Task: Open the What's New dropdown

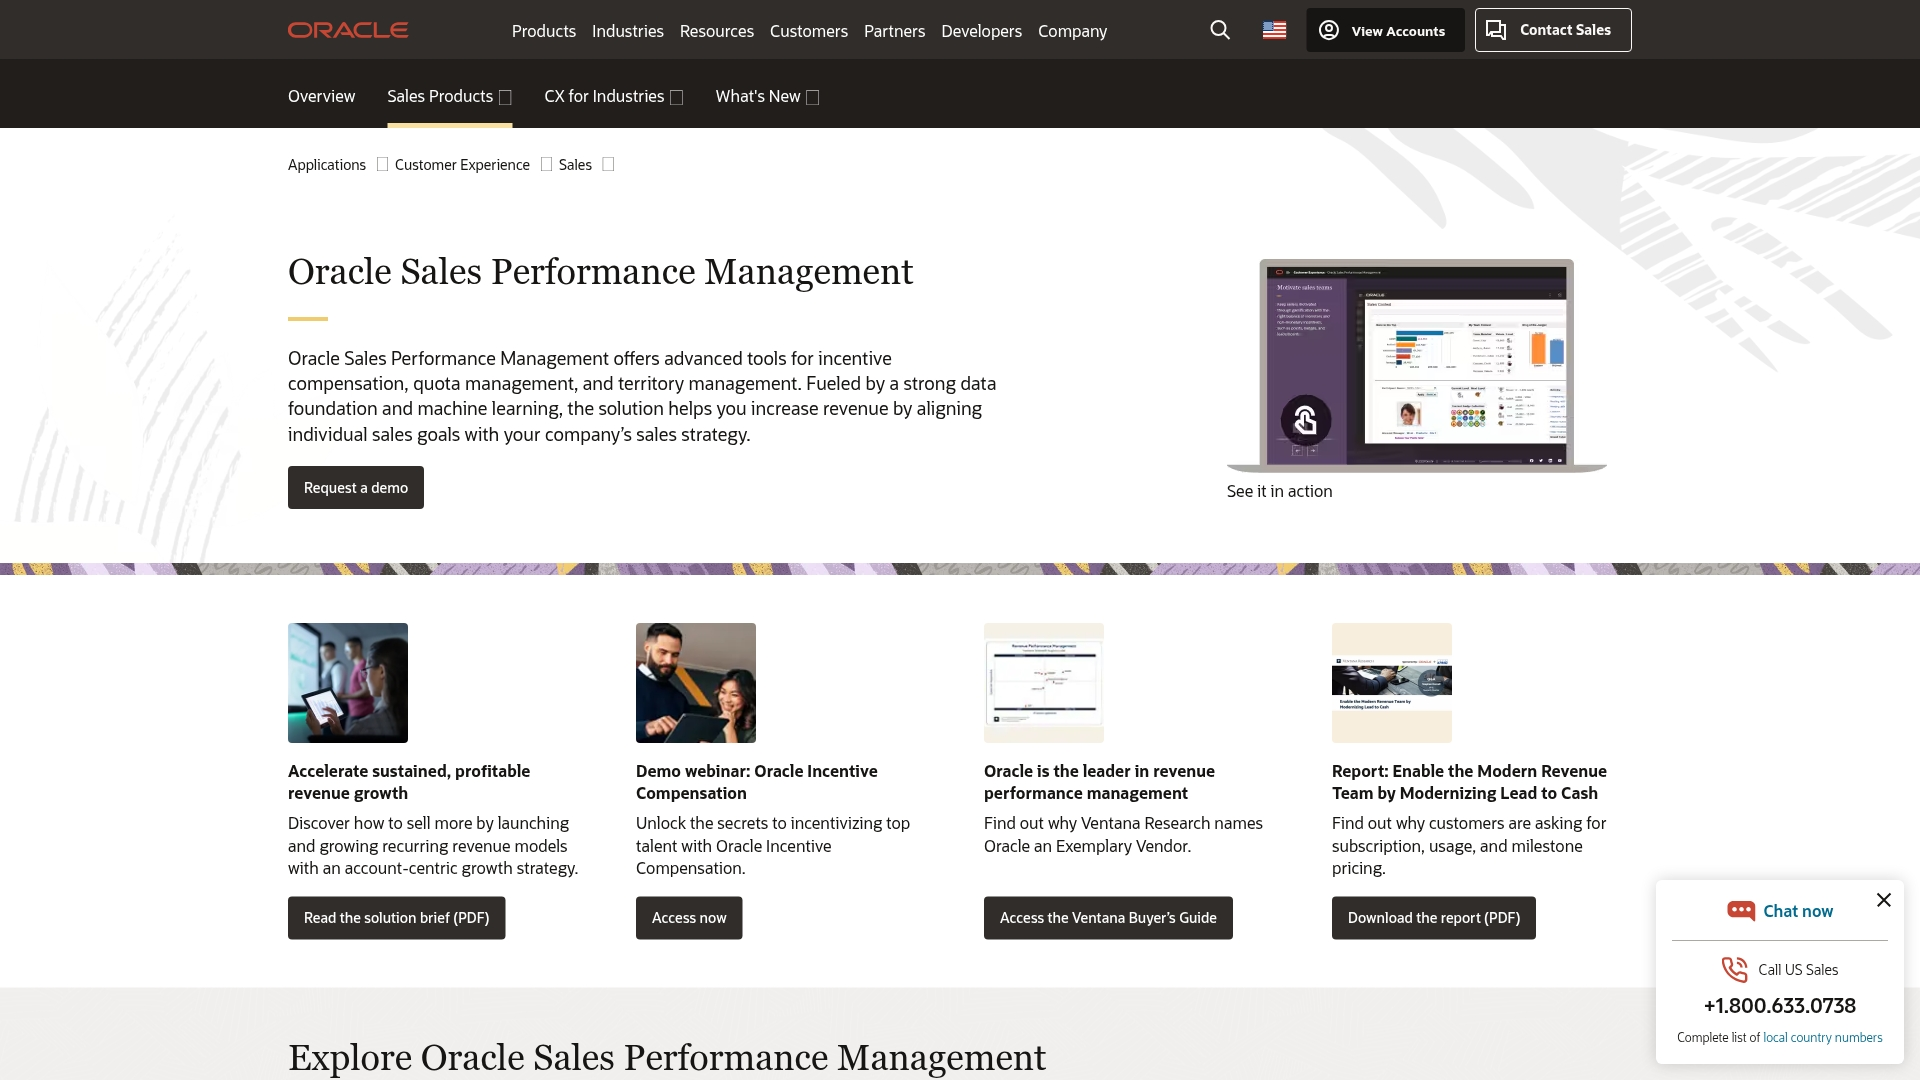Action: [x=766, y=96]
